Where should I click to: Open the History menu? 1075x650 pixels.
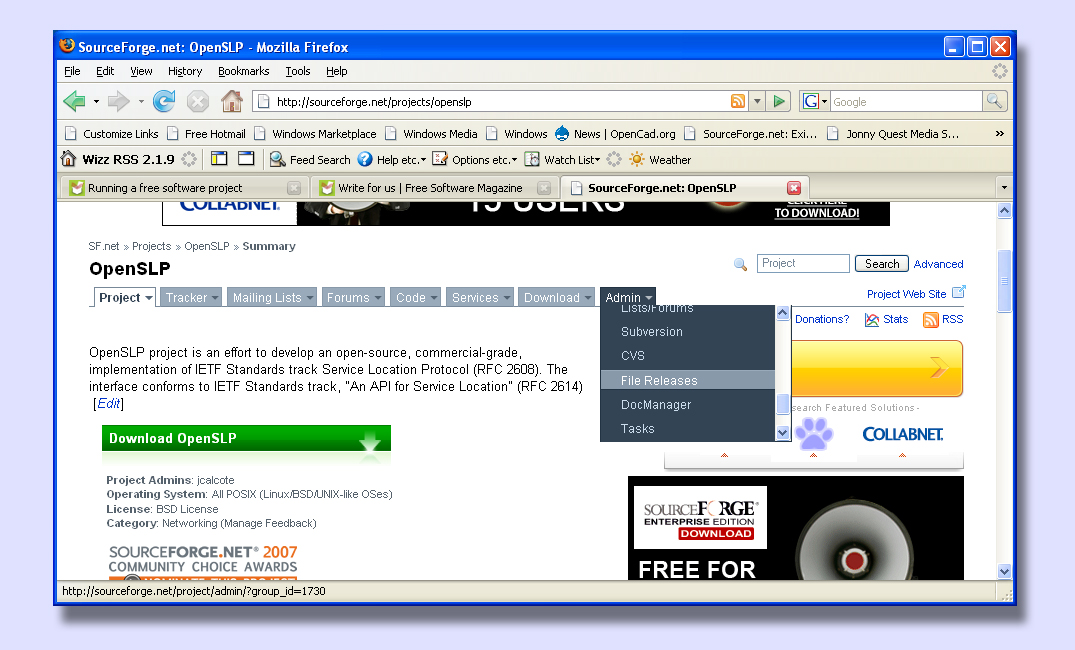(x=185, y=71)
